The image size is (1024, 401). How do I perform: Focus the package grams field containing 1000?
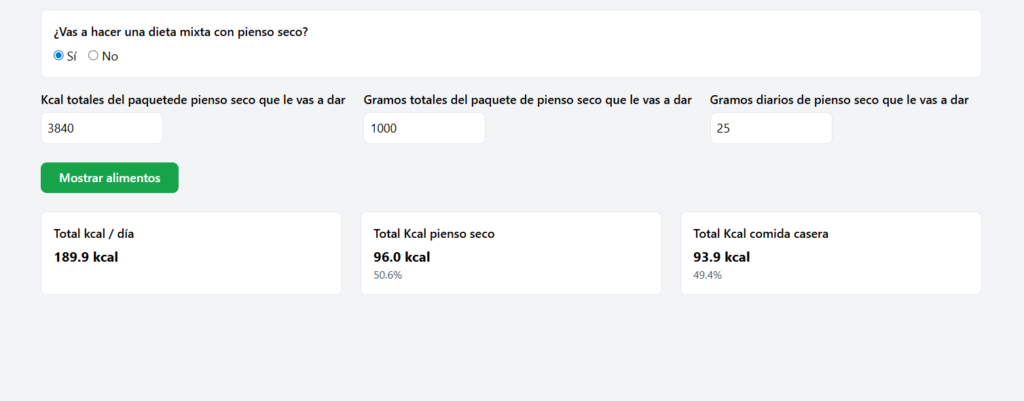424,128
